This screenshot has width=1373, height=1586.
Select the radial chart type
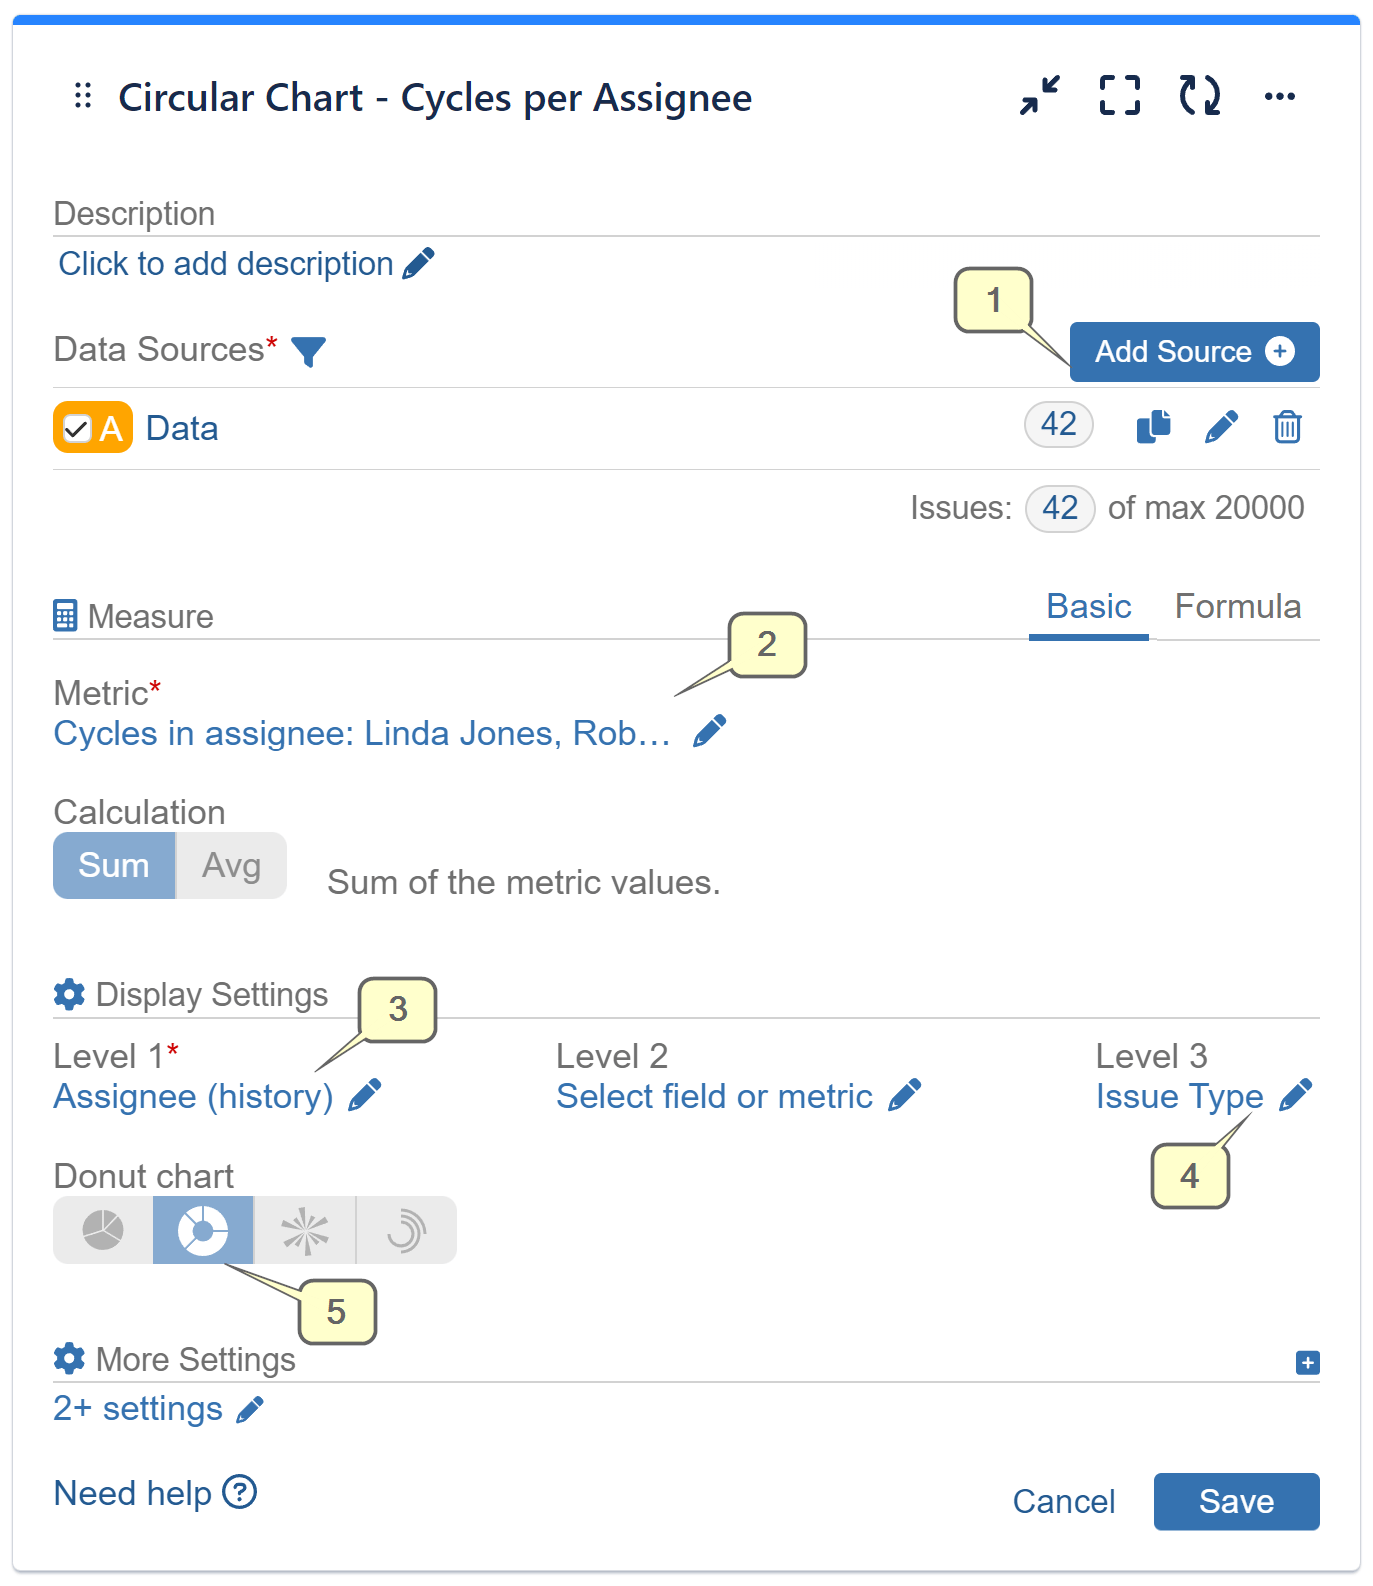(x=406, y=1230)
